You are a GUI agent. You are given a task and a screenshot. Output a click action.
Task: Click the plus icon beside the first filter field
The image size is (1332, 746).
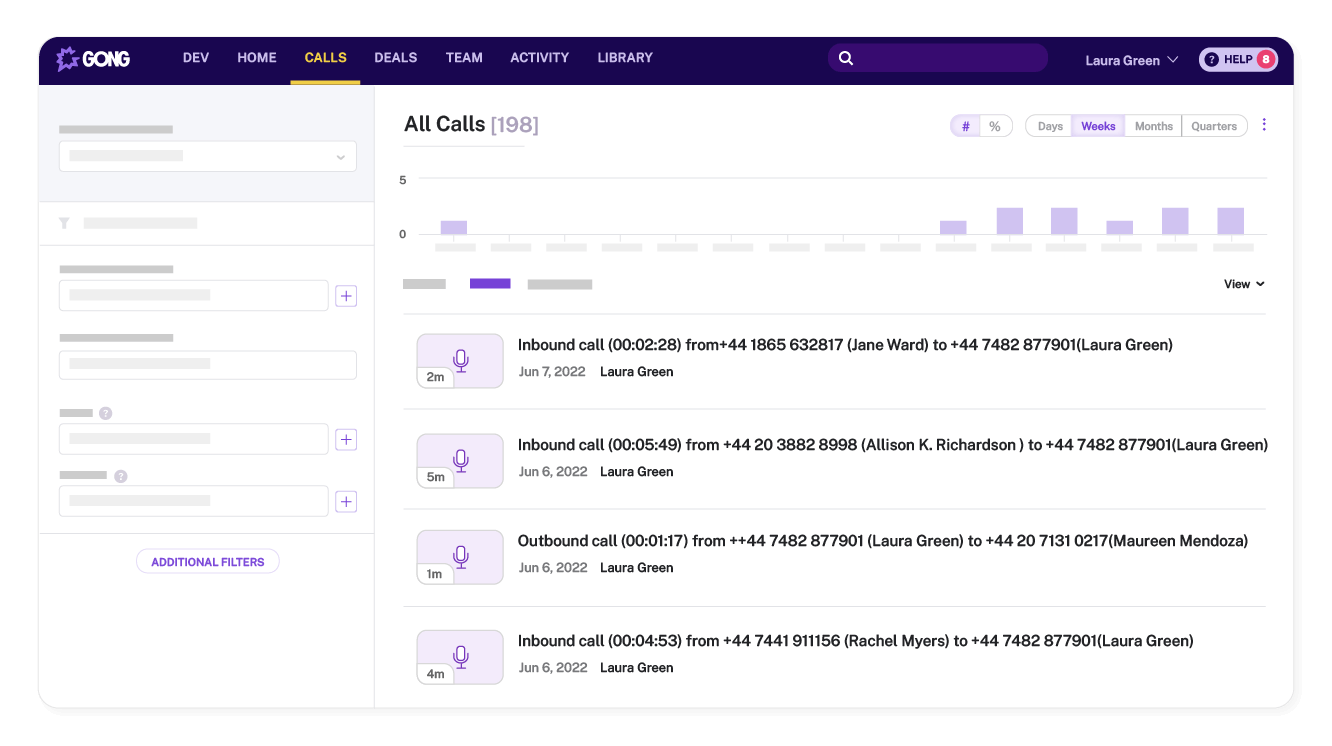pyautogui.click(x=346, y=295)
